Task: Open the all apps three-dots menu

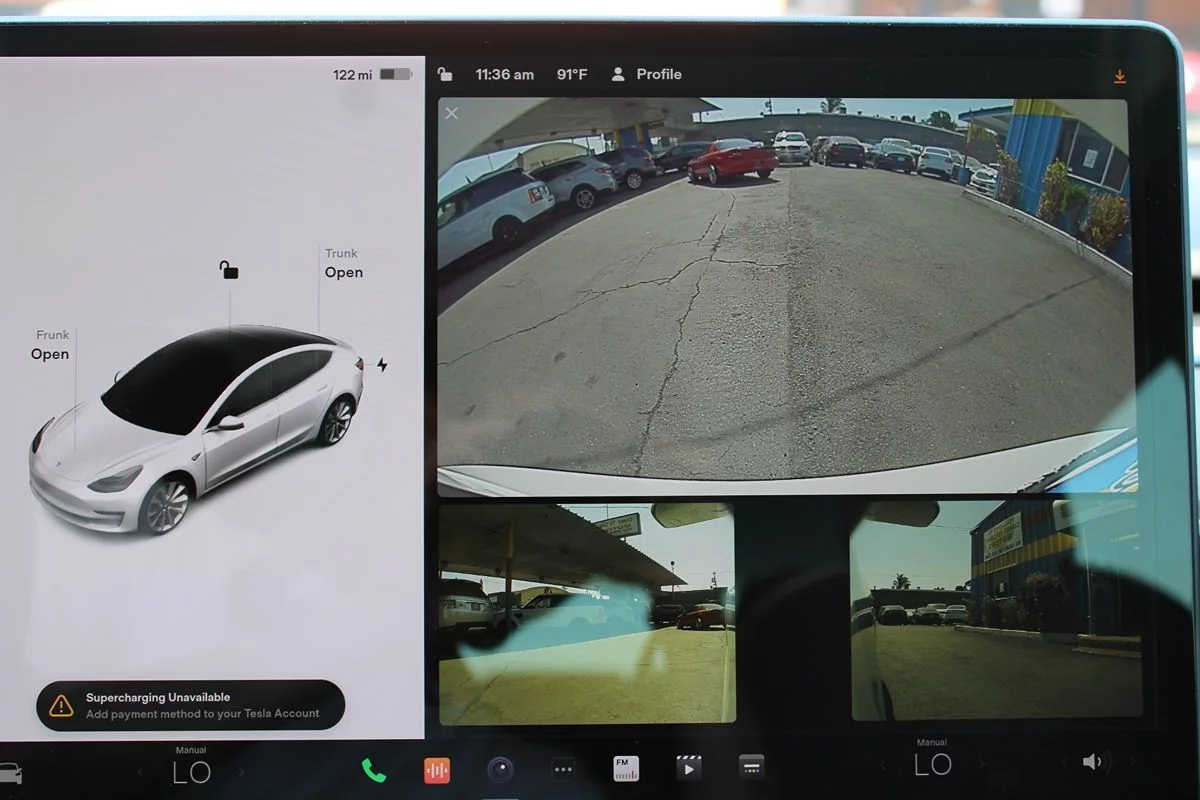Action: point(563,769)
